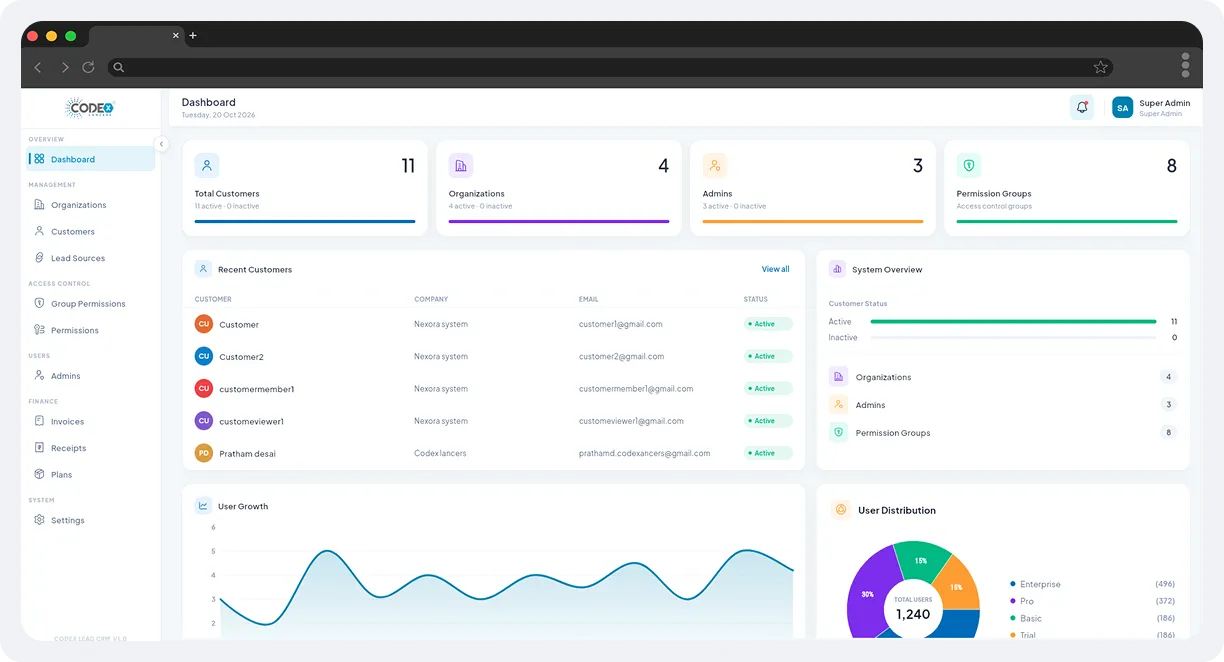Screen dimensions: 1224x662
Task: Click the Basic legend entry
Action: click(x=1093, y=619)
